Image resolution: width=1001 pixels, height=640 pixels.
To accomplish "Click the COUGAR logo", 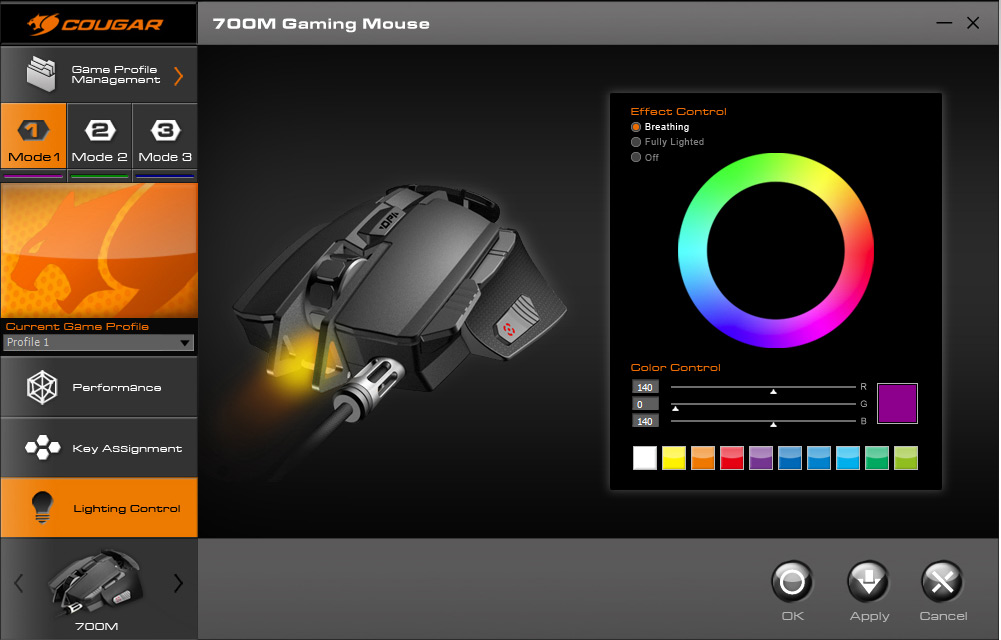I will pos(96,24).
